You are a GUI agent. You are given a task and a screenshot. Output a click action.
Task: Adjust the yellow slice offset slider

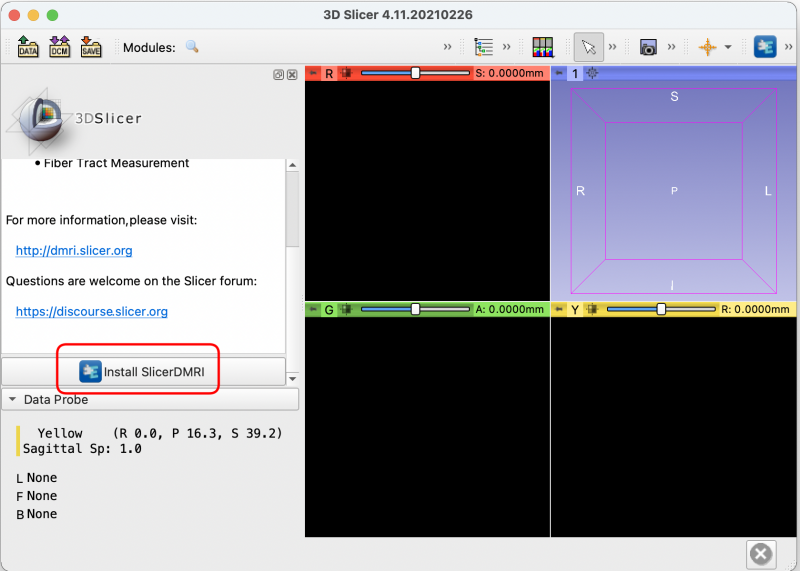pos(661,309)
